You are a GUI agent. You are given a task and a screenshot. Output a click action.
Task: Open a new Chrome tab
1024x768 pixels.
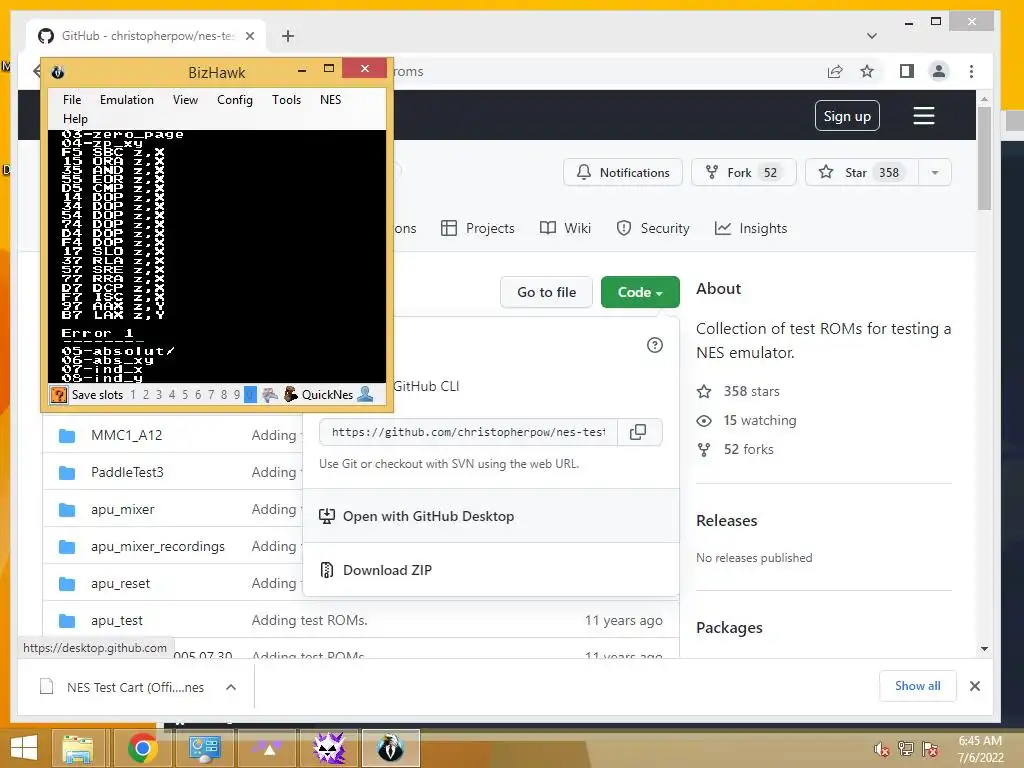pyautogui.click(x=288, y=36)
